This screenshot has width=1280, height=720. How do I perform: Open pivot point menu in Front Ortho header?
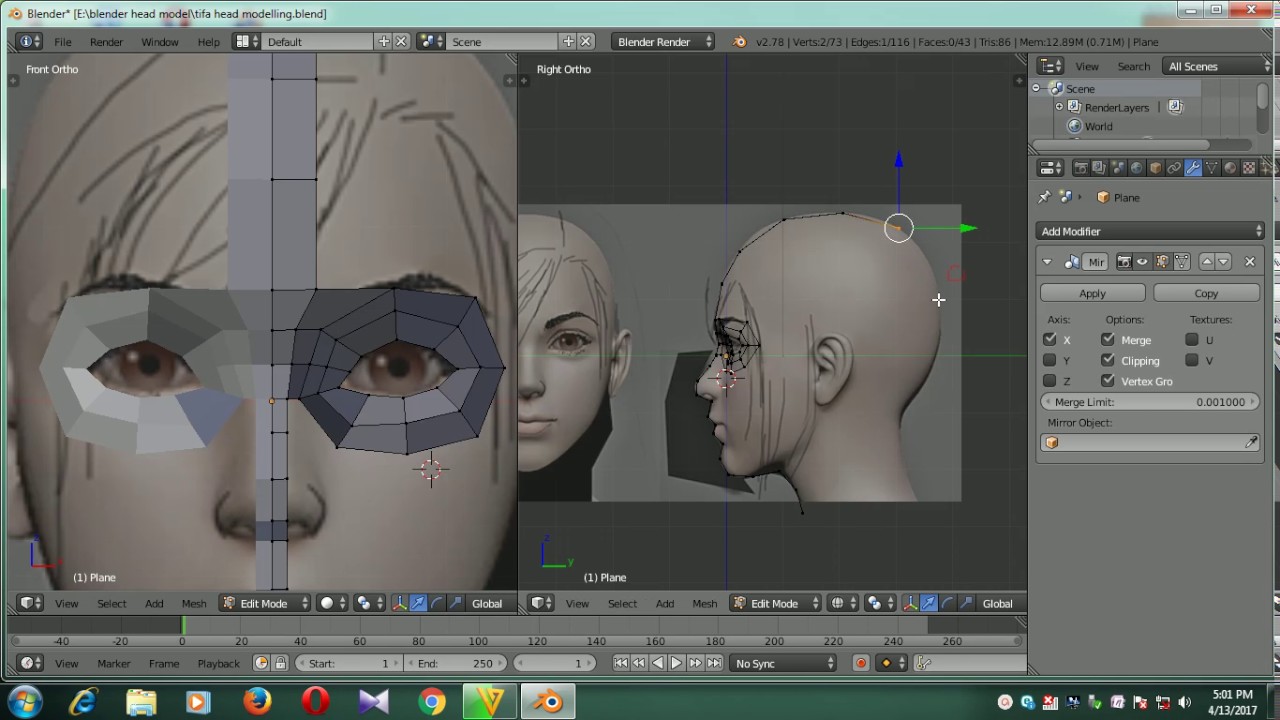pos(370,603)
